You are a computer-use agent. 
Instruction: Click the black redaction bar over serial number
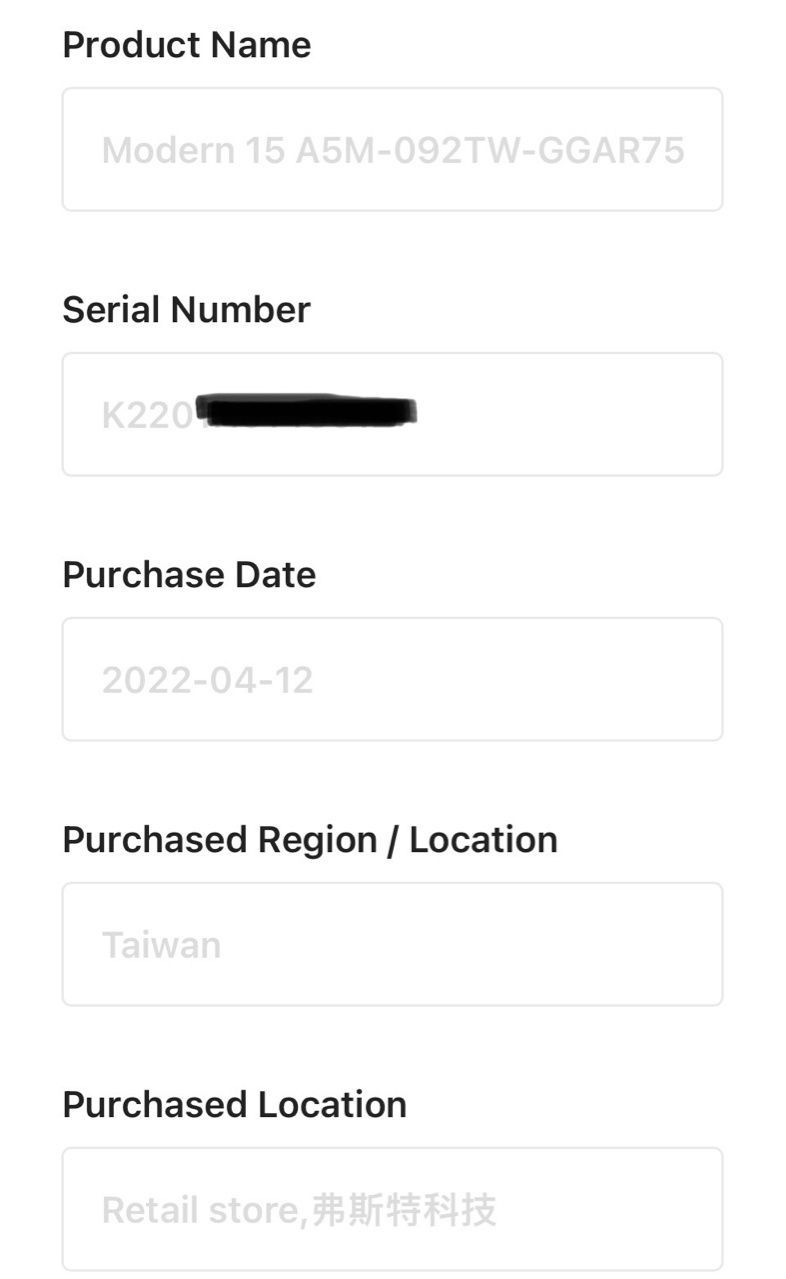(x=306, y=411)
